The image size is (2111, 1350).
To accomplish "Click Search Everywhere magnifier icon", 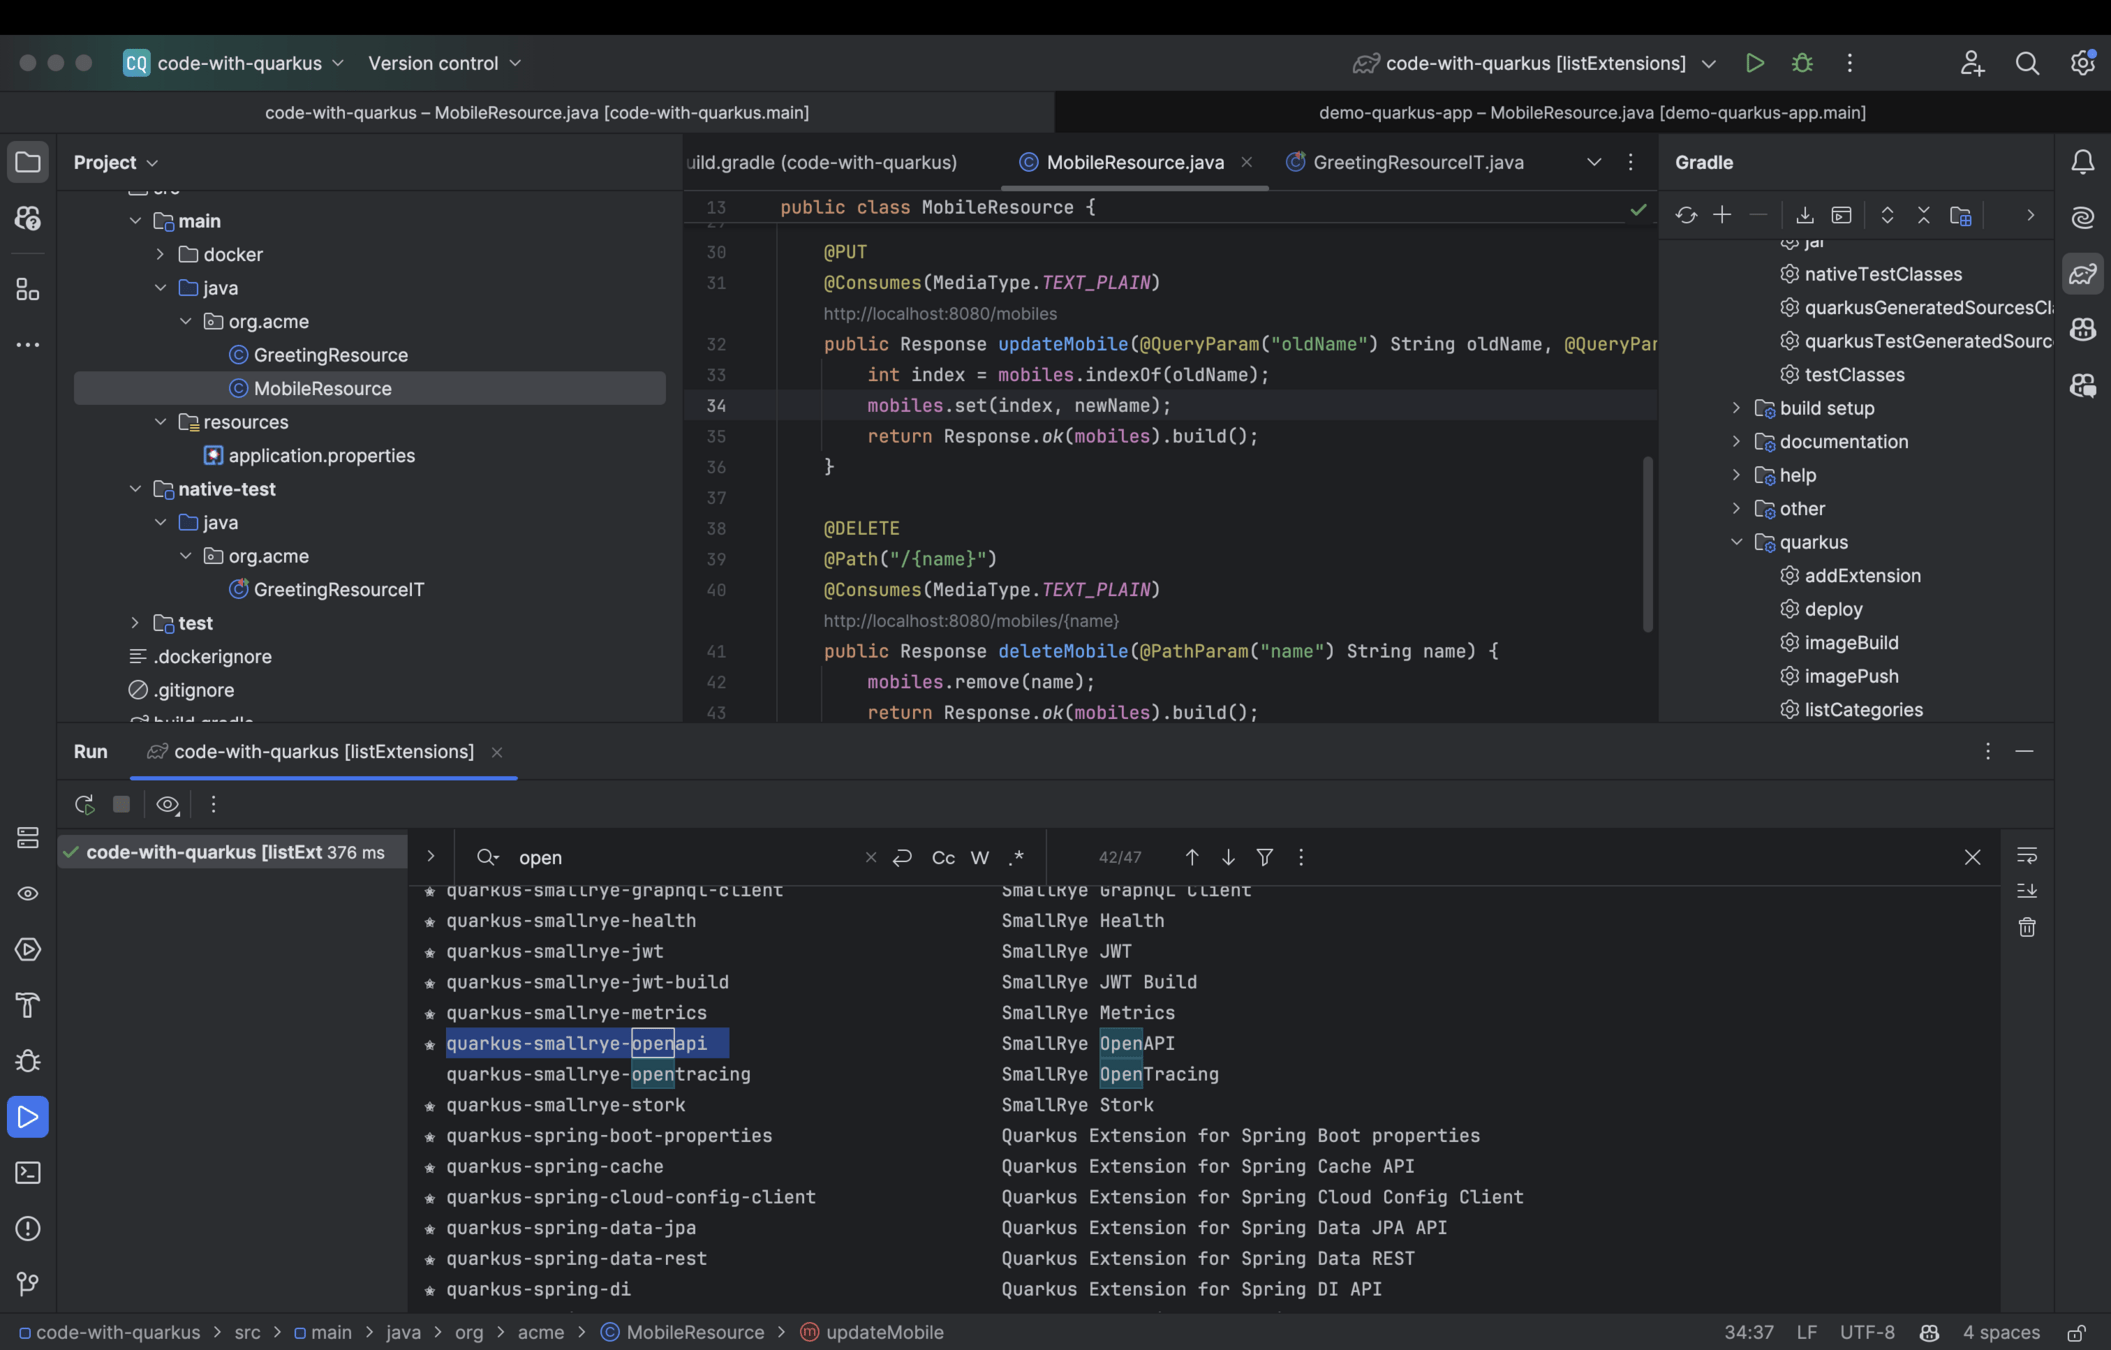I will point(2027,63).
